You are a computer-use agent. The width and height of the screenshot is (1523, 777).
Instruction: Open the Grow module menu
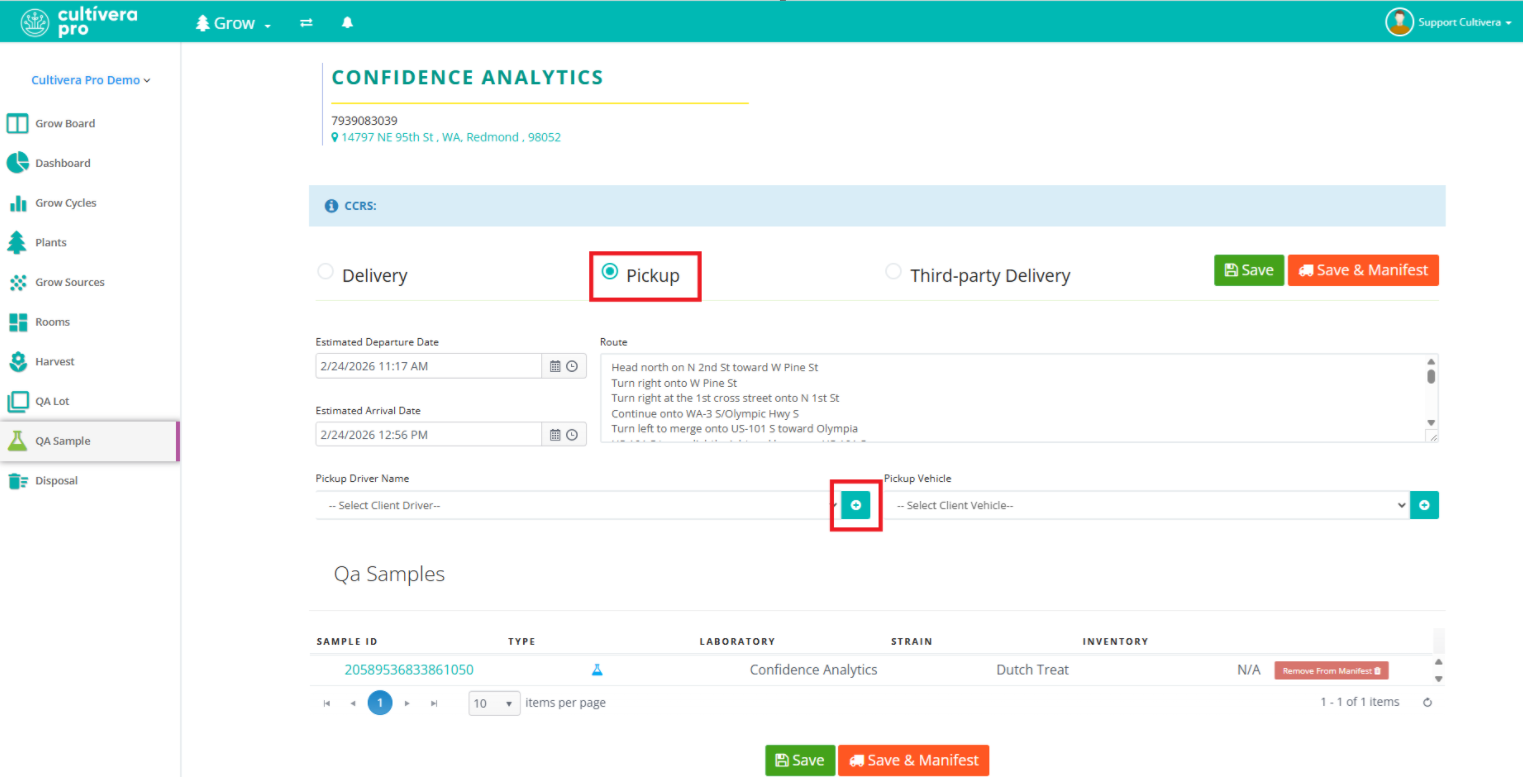coord(233,22)
